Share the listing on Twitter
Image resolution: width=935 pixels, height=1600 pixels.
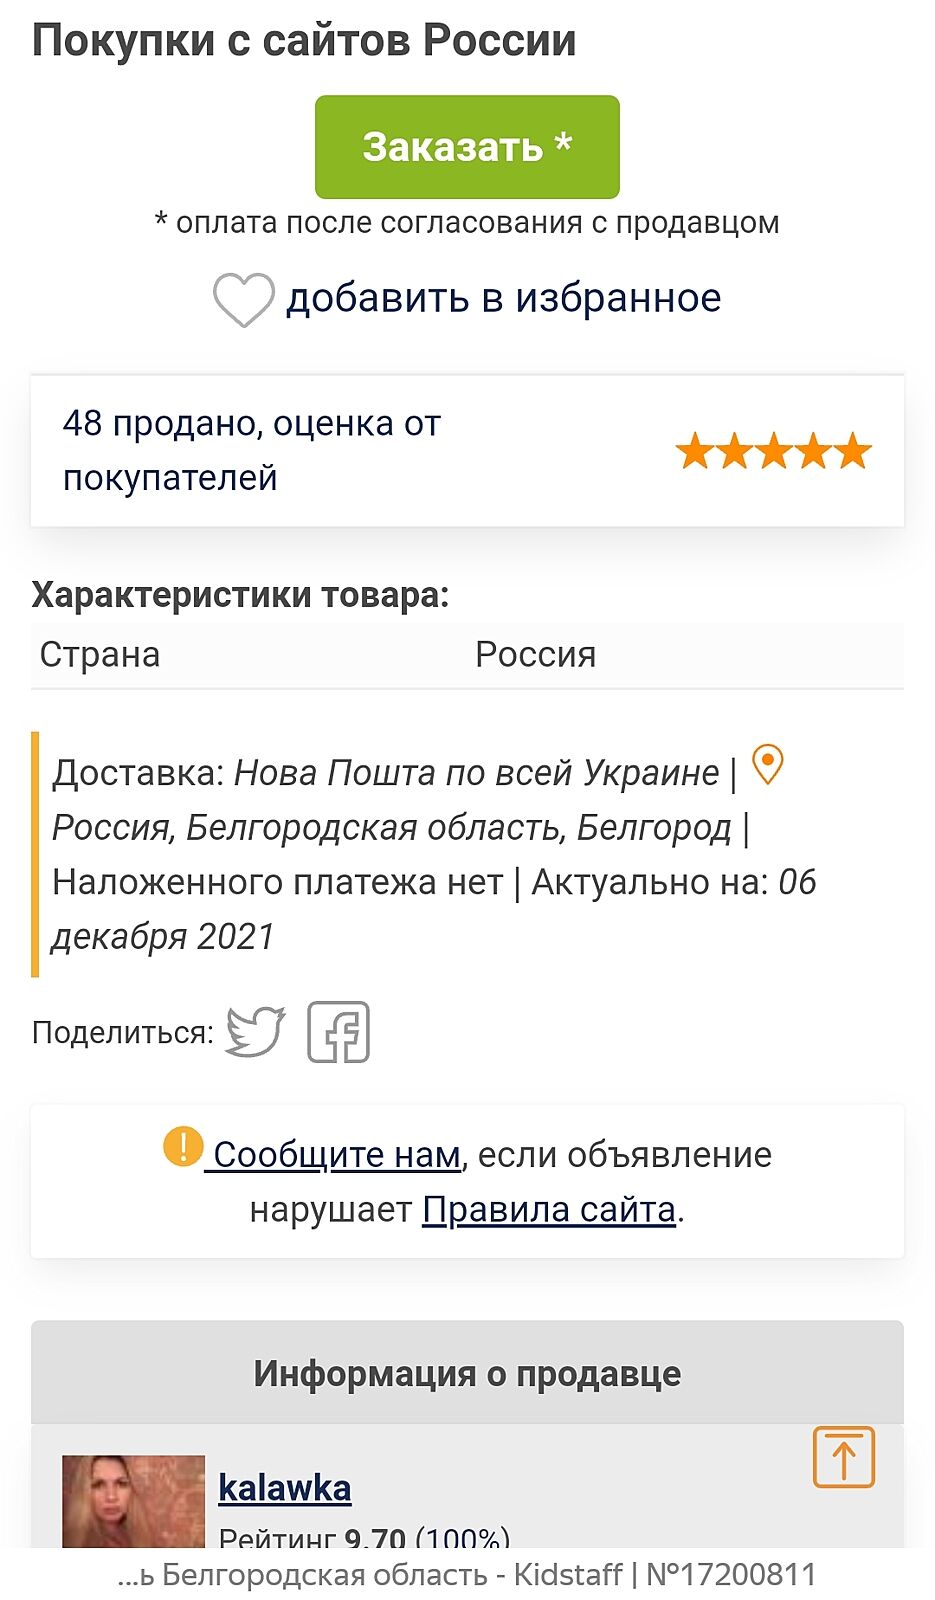(255, 1031)
